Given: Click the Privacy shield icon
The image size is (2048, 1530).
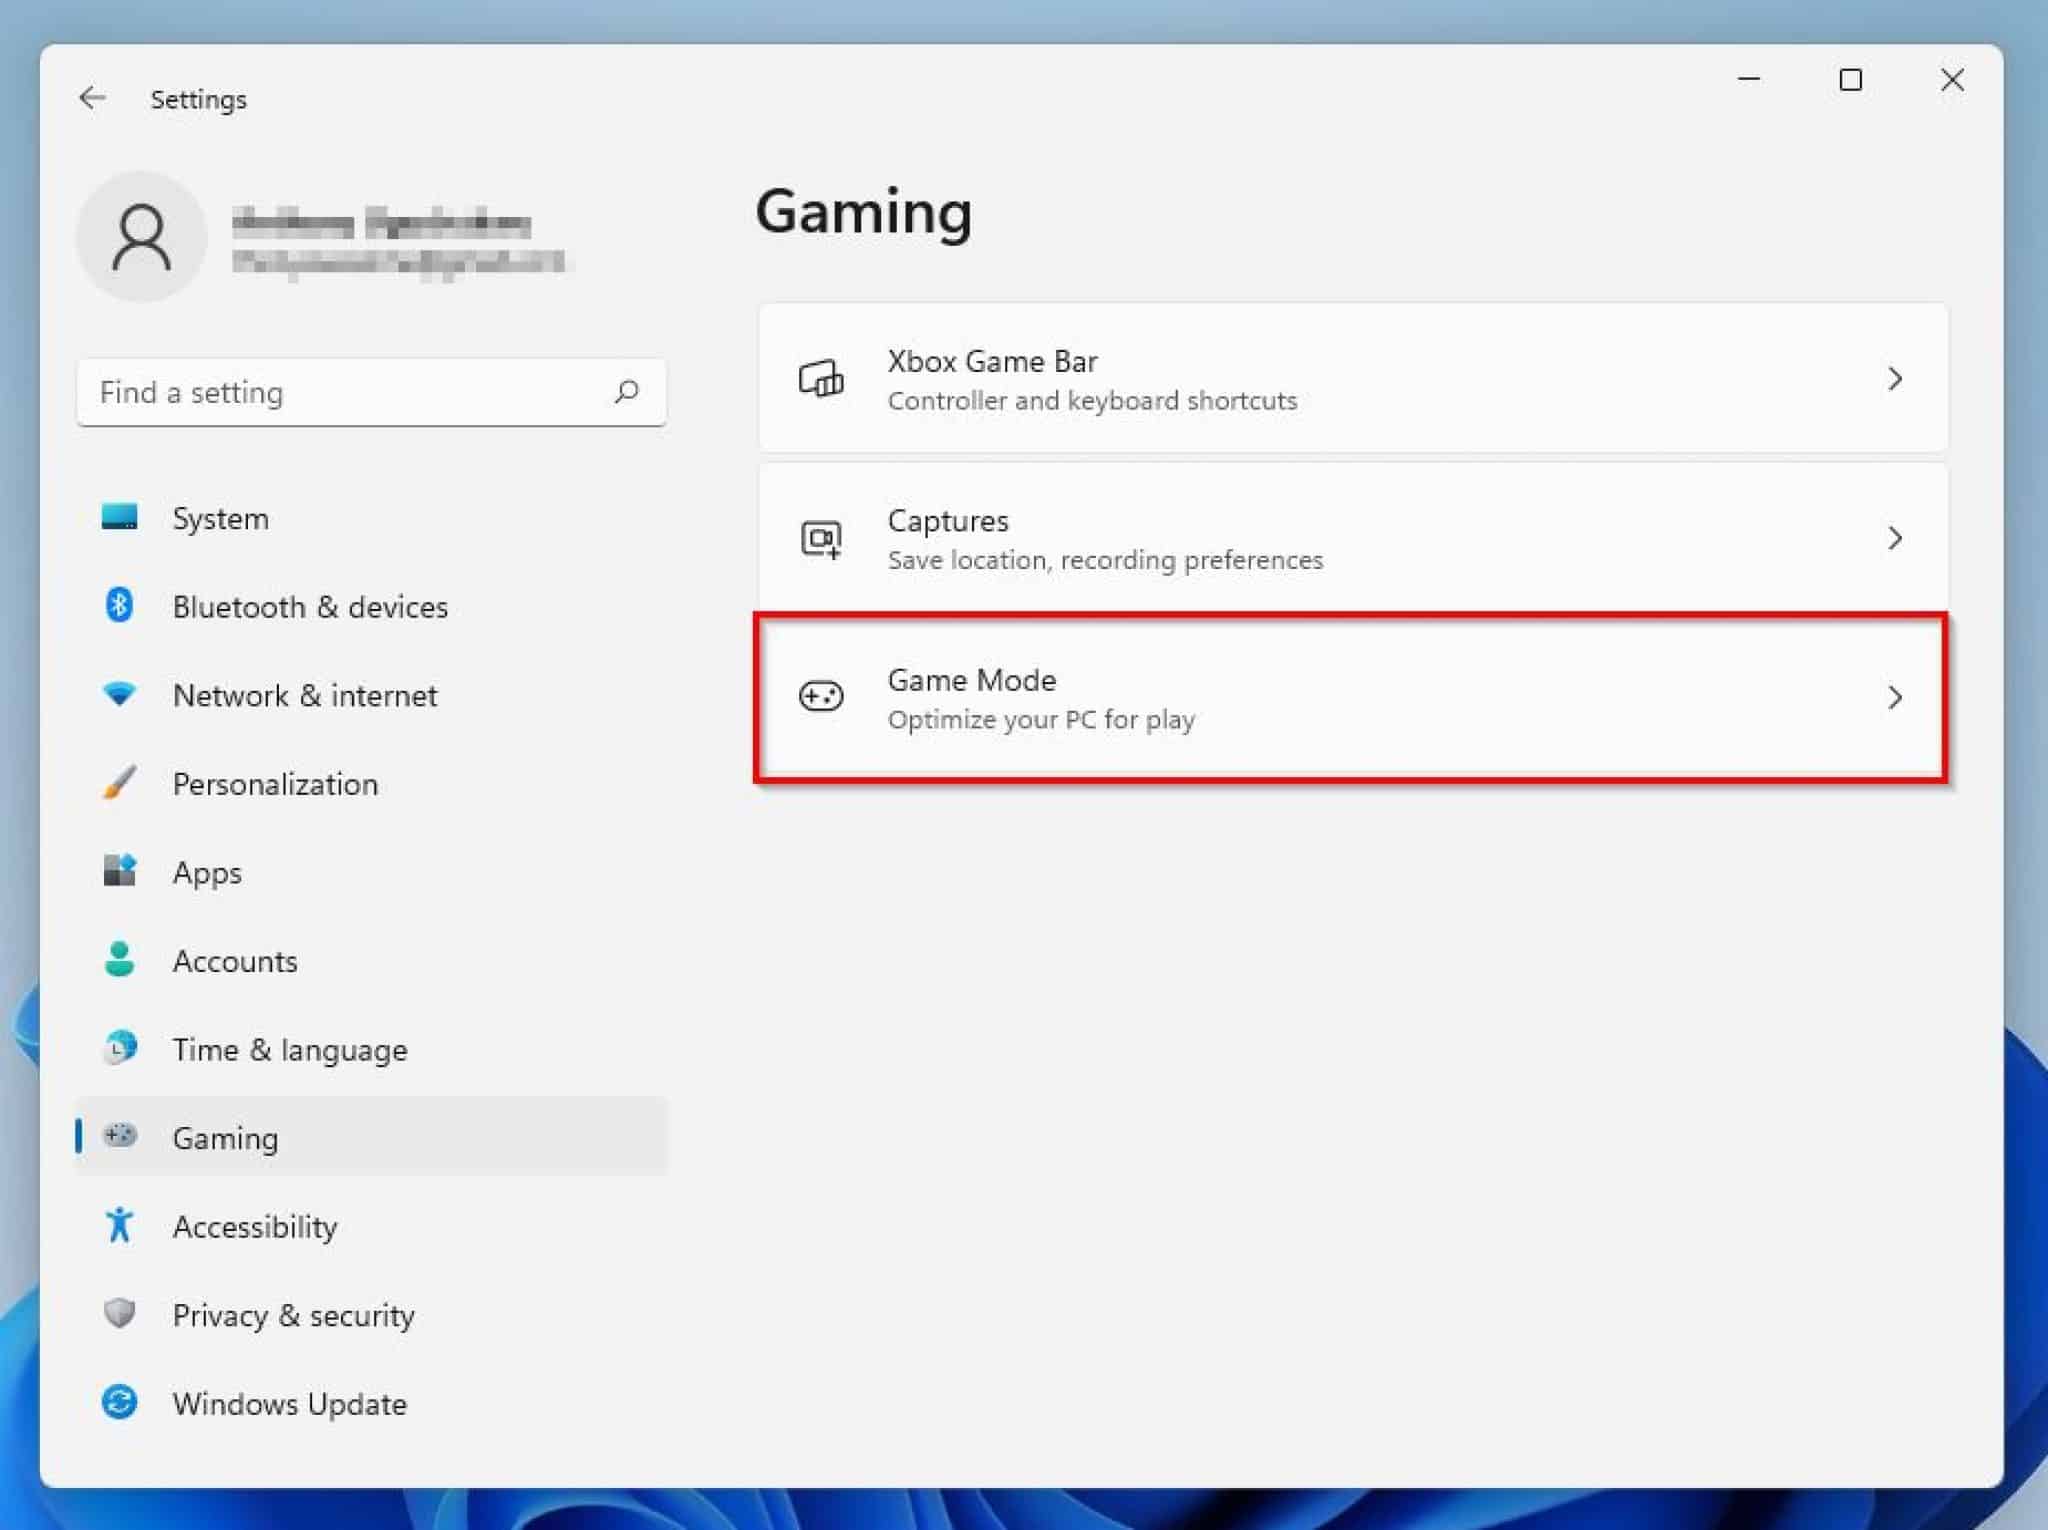Looking at the screenshot, I should (x=119, y=1313).
